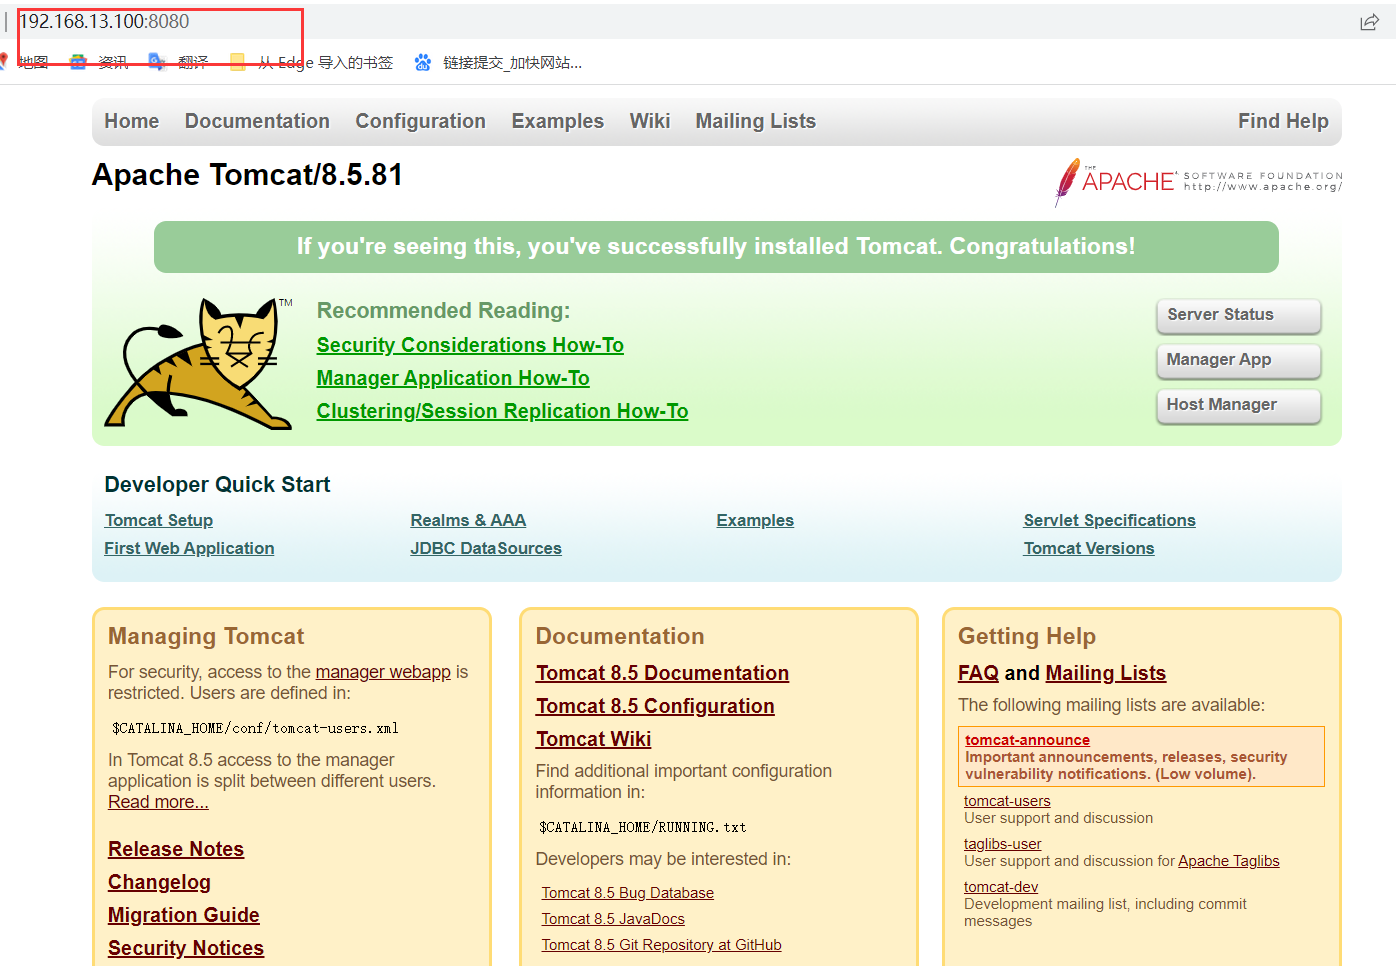1396x966 pixels.
Task: Open Wiki in the top navigation bar
Action: pyautogui.click(x=650, y=121)
